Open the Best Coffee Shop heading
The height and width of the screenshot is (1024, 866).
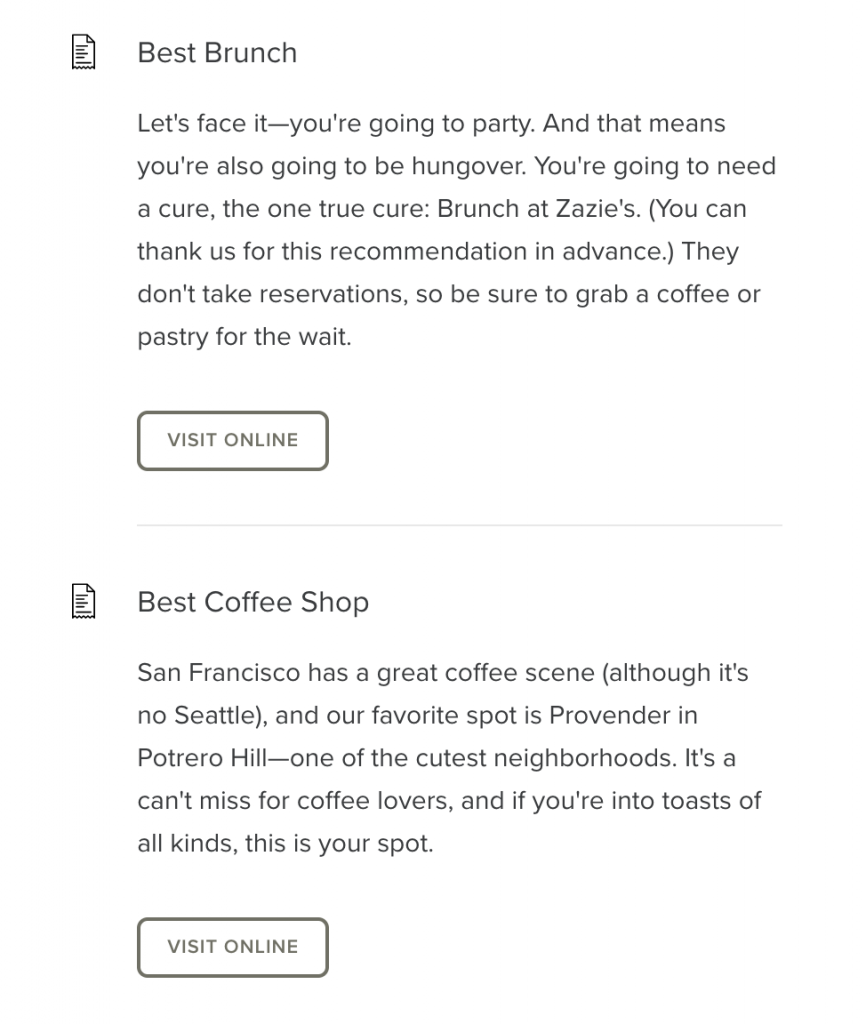coord(253,602)
